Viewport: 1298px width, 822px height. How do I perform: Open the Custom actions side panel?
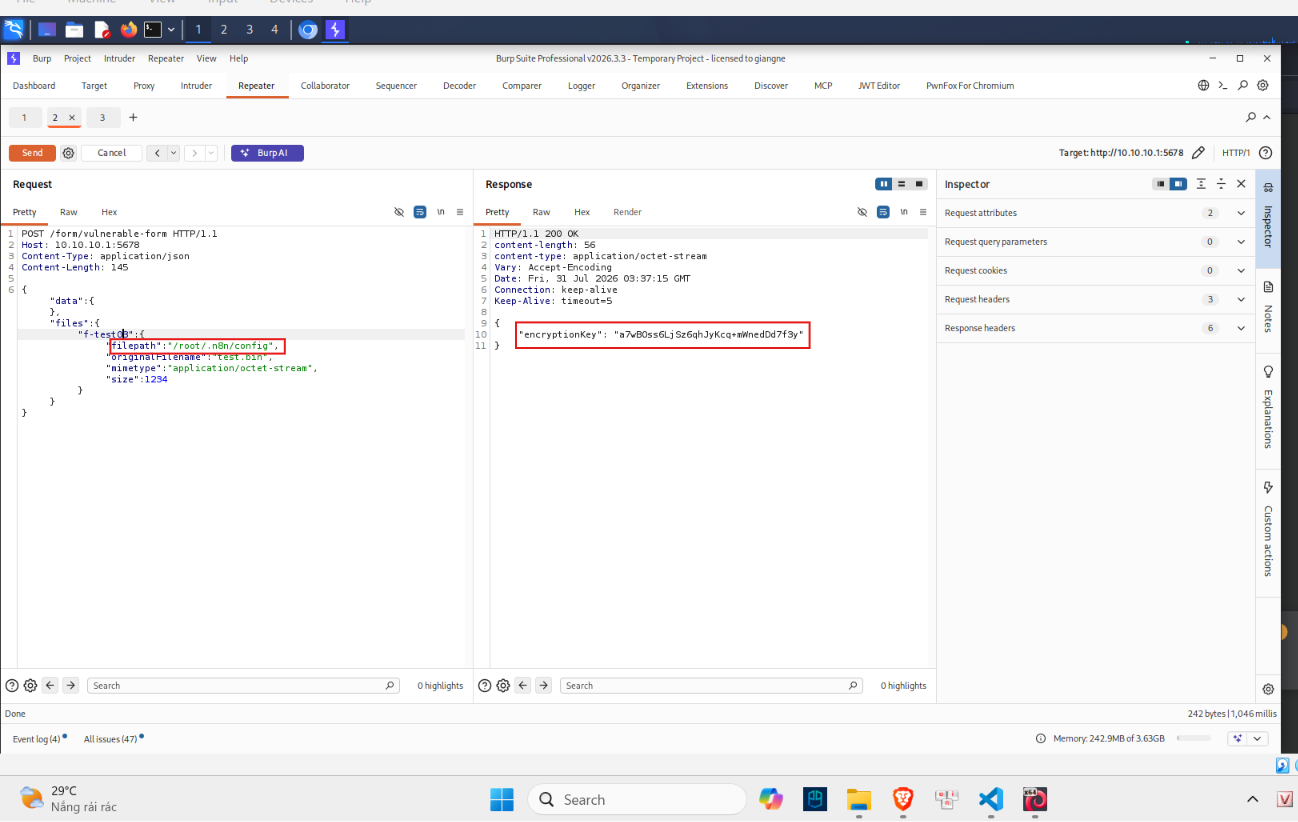point(1268,528)
